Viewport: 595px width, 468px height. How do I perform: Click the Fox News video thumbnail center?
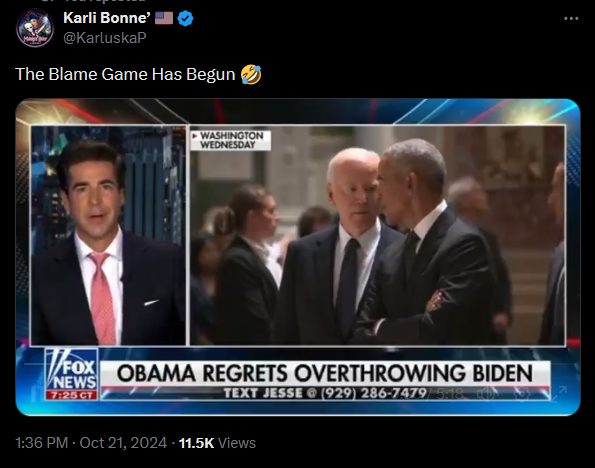pos(298,257)
